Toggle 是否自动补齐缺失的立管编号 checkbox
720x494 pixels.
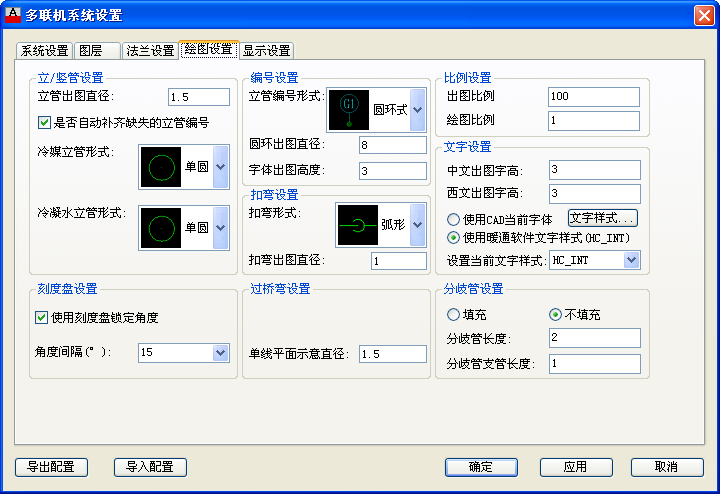44,123
